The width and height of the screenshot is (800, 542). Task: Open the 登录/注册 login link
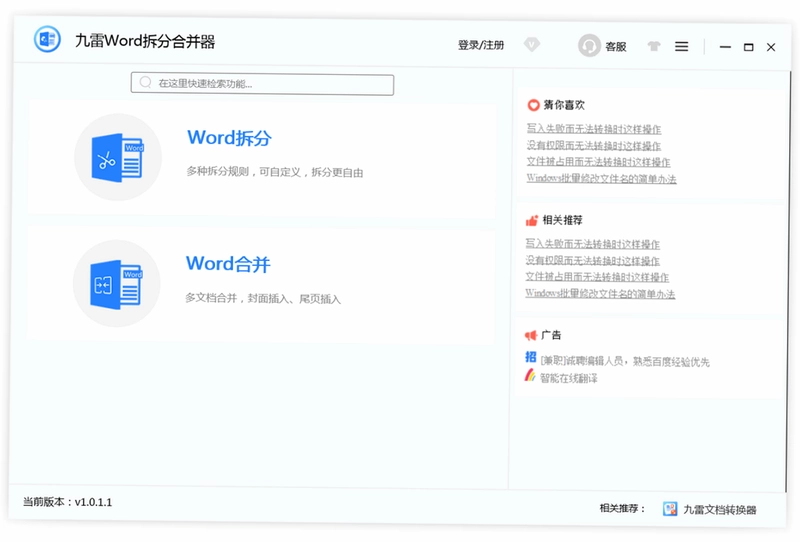click(x=481, y=45)
